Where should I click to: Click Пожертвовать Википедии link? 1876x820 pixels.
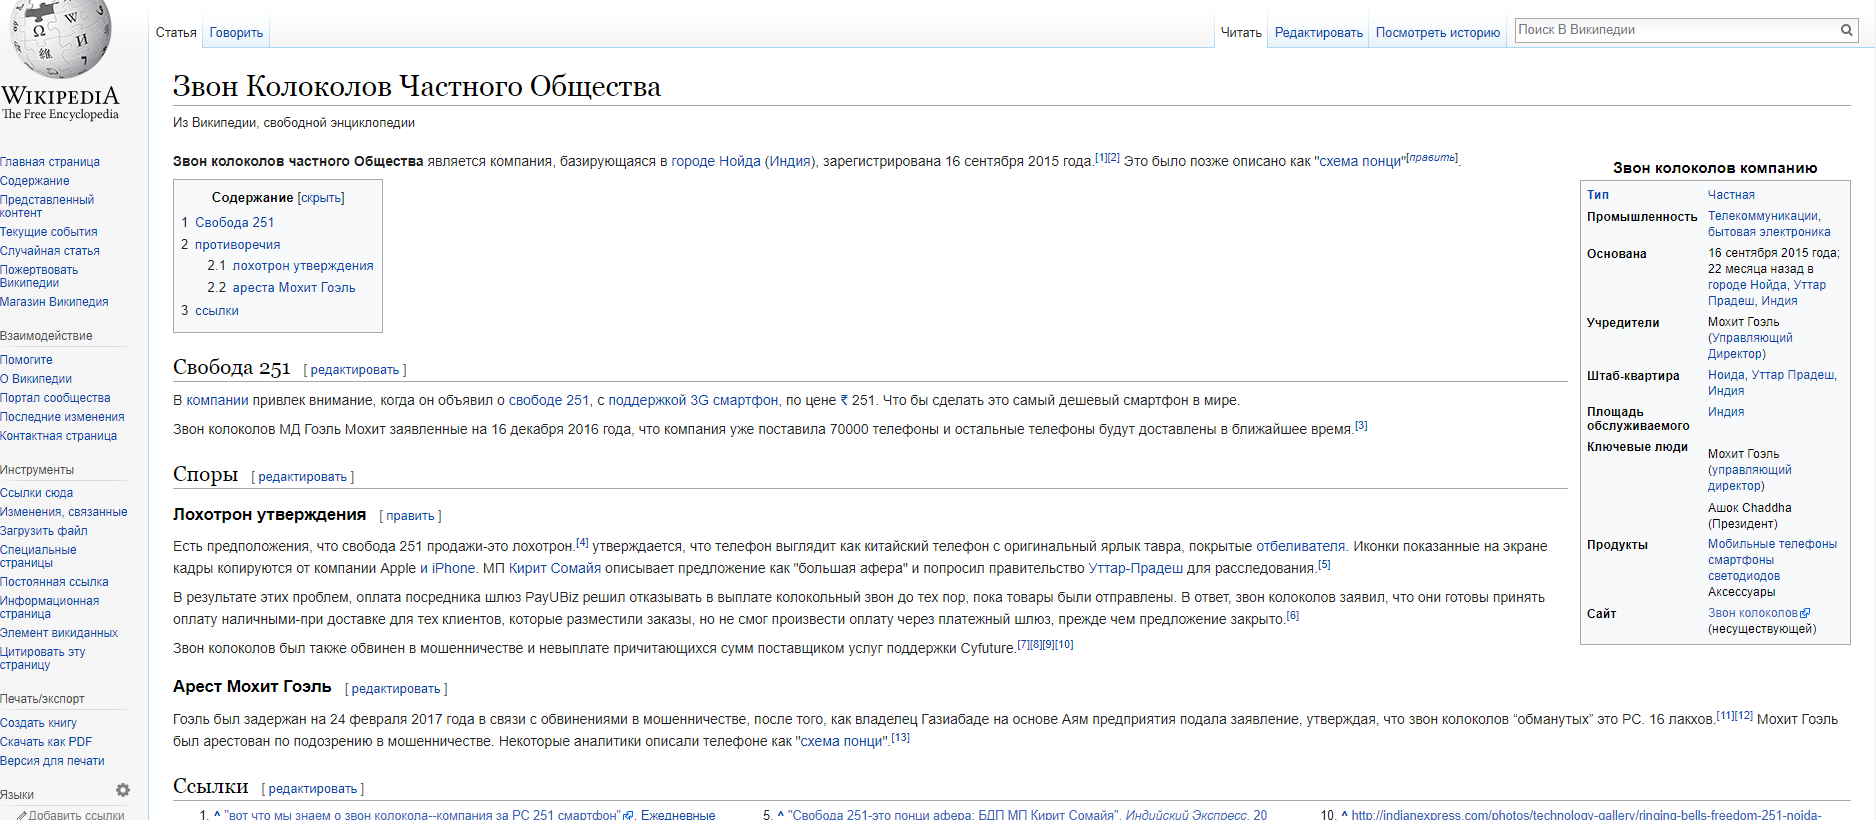pos(39,276)
